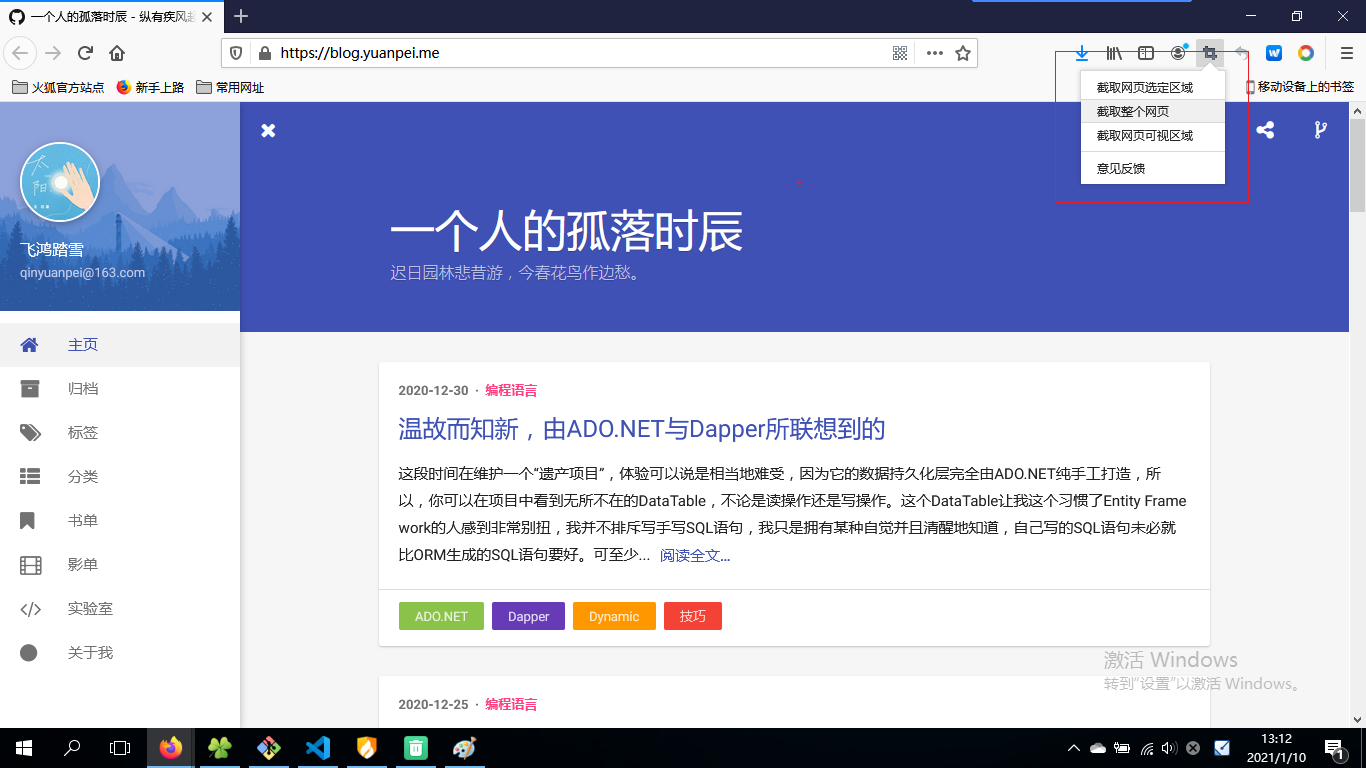Click Firefox icon in taskbar

click(171, 748)
